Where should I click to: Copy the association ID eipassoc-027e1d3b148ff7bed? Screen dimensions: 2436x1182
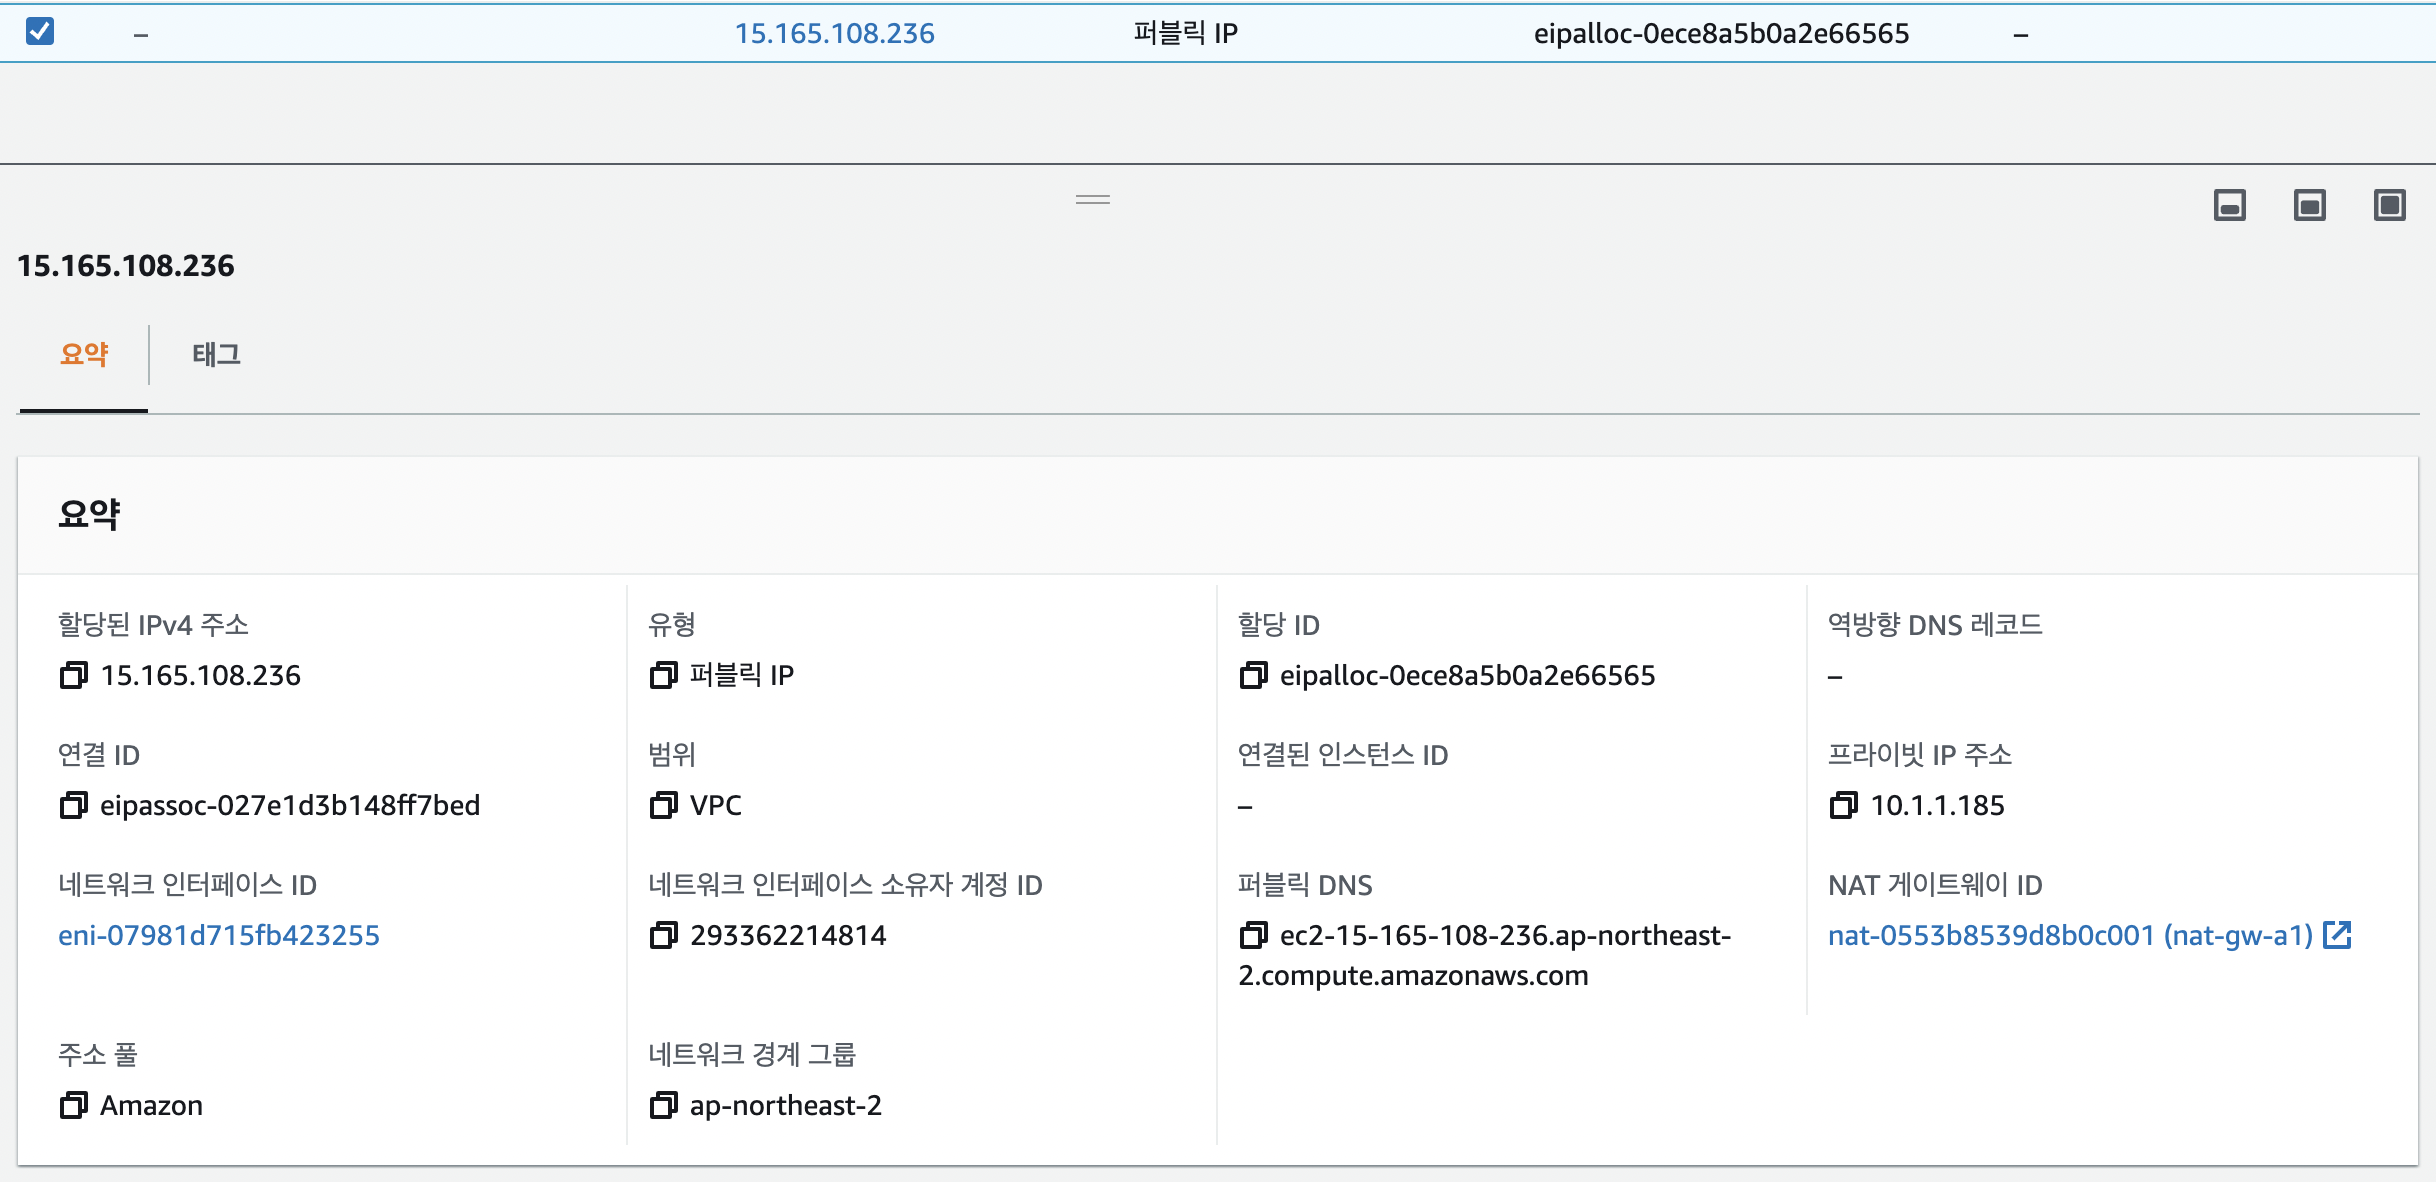coord(73,806)
